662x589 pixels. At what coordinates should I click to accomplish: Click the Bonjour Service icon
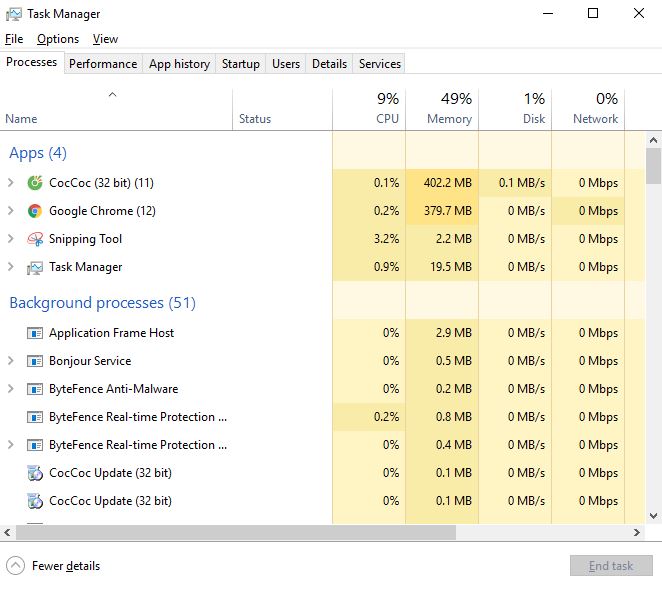(x=34, y=361)
